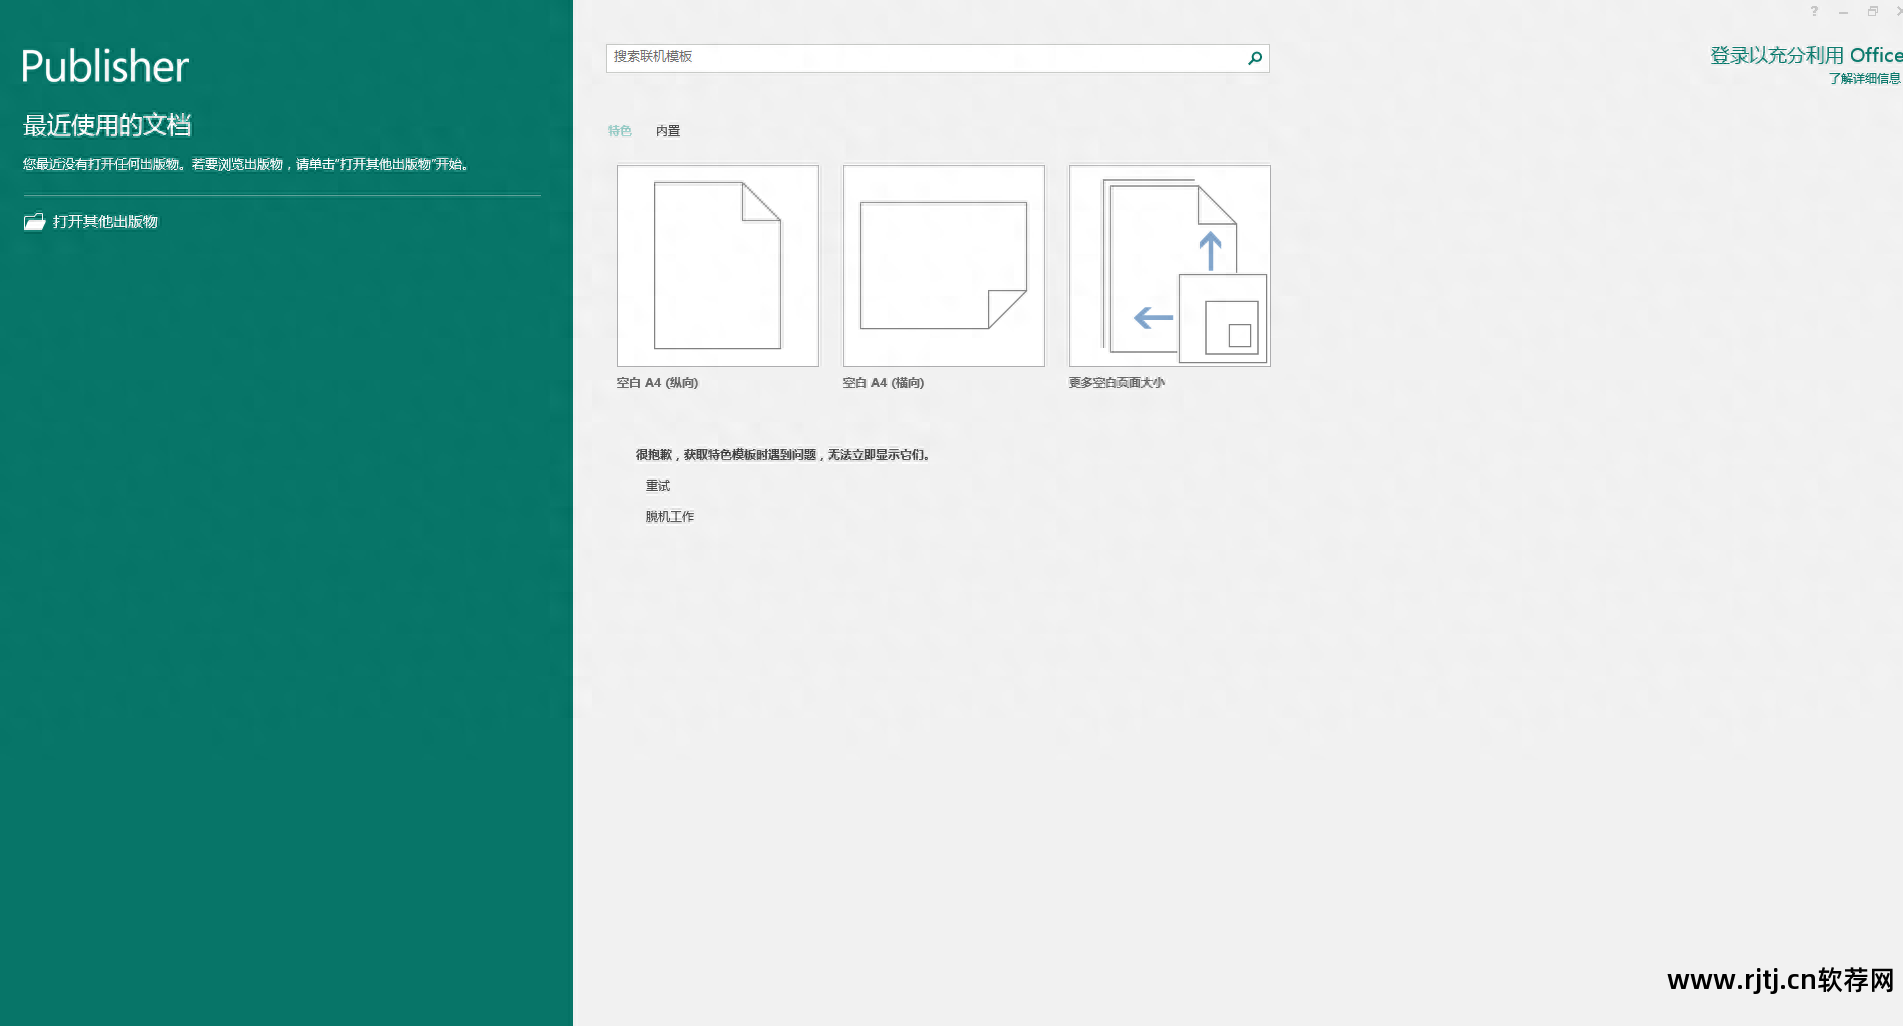Focus the 搜索联机模板 search box
1903x1026 pixels.
point(925,58)
